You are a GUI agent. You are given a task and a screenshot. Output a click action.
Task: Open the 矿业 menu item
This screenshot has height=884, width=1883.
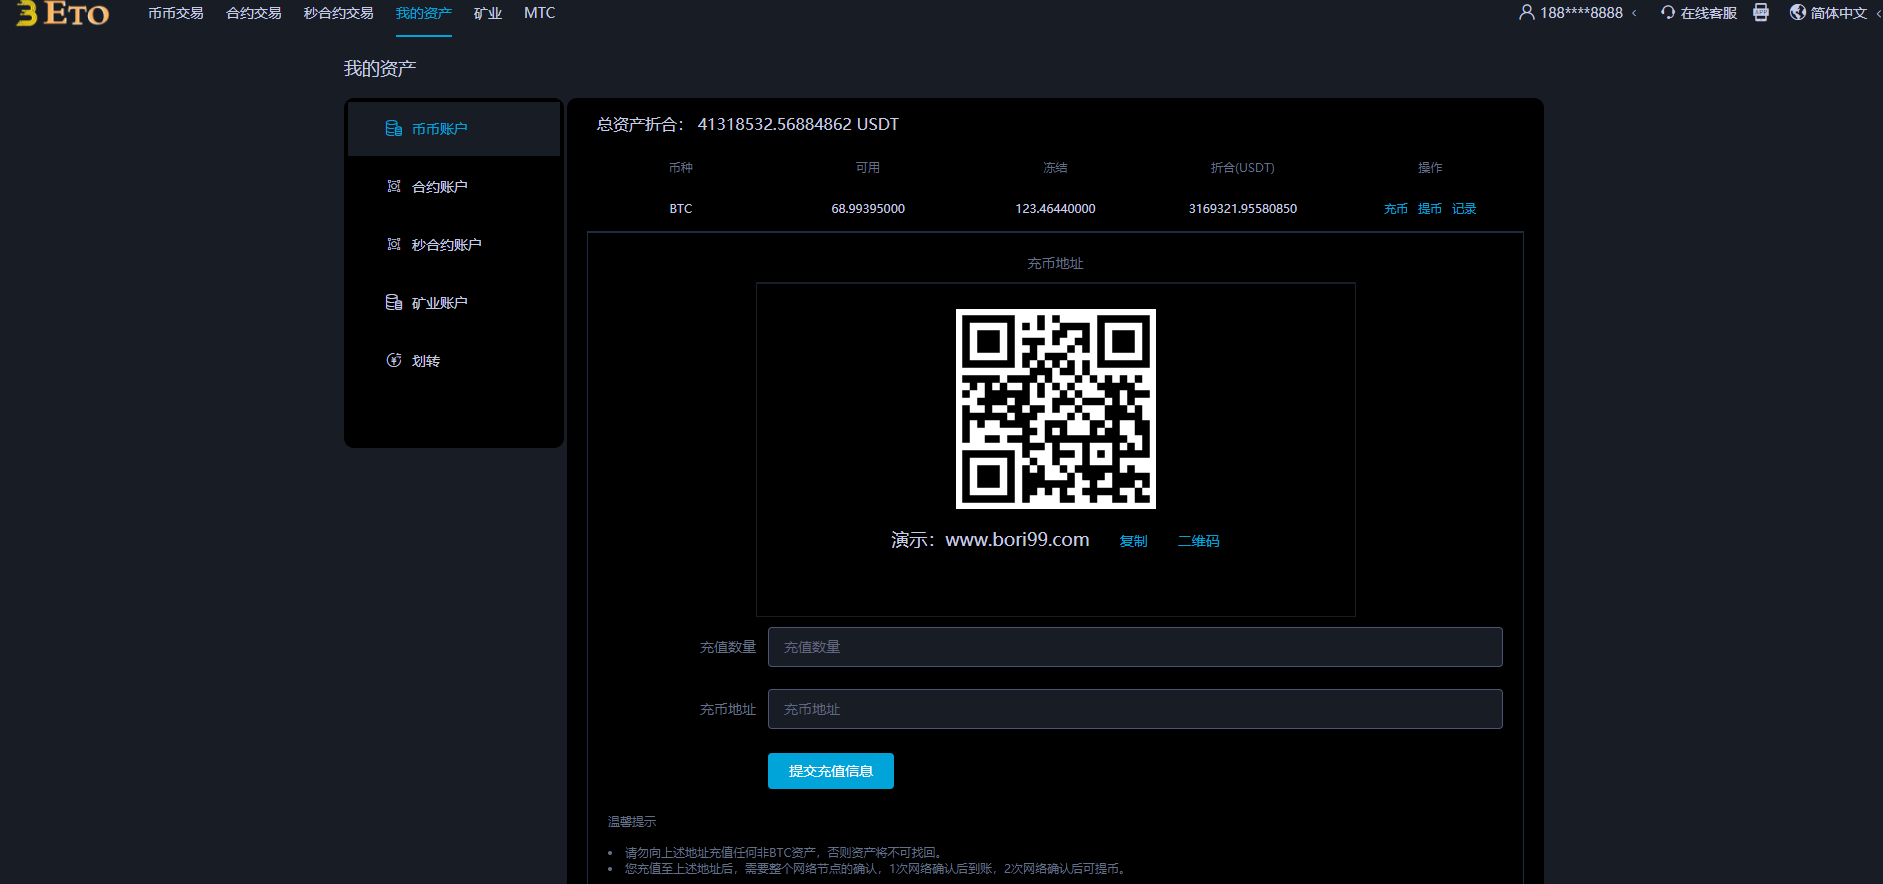click(488, 13)
